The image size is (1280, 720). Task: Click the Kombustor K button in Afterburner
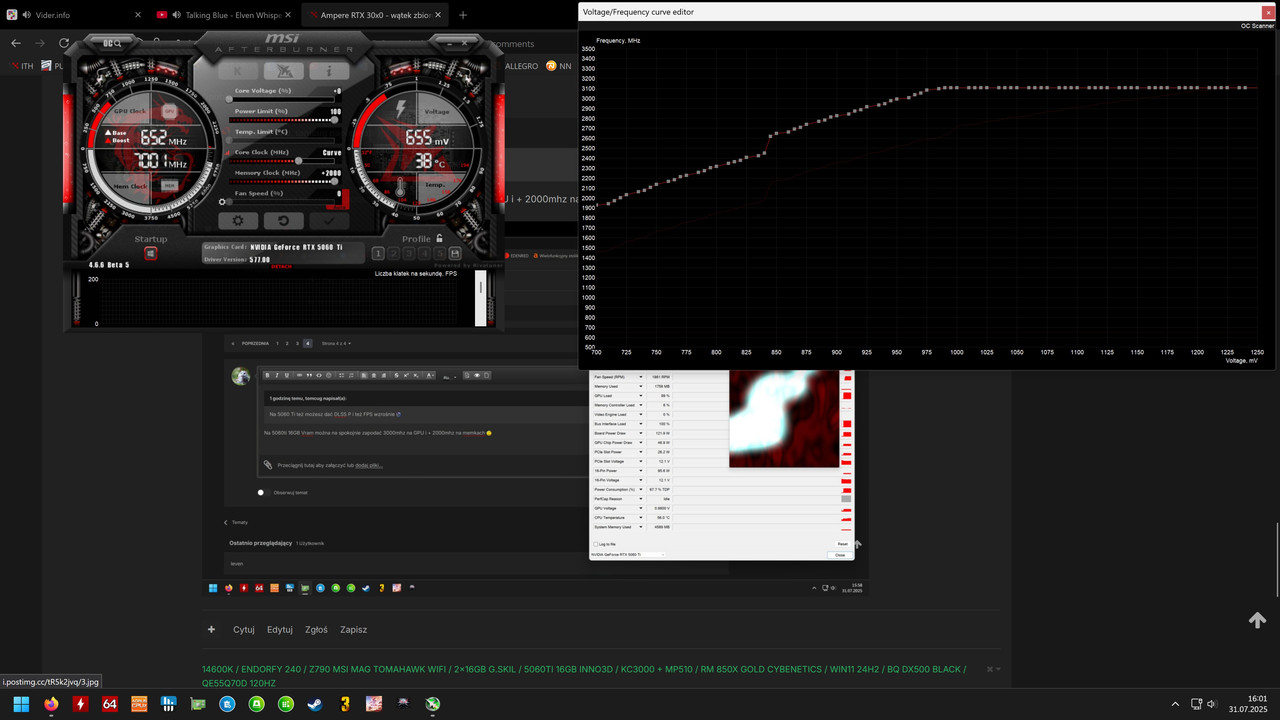[x=239, y=71]
